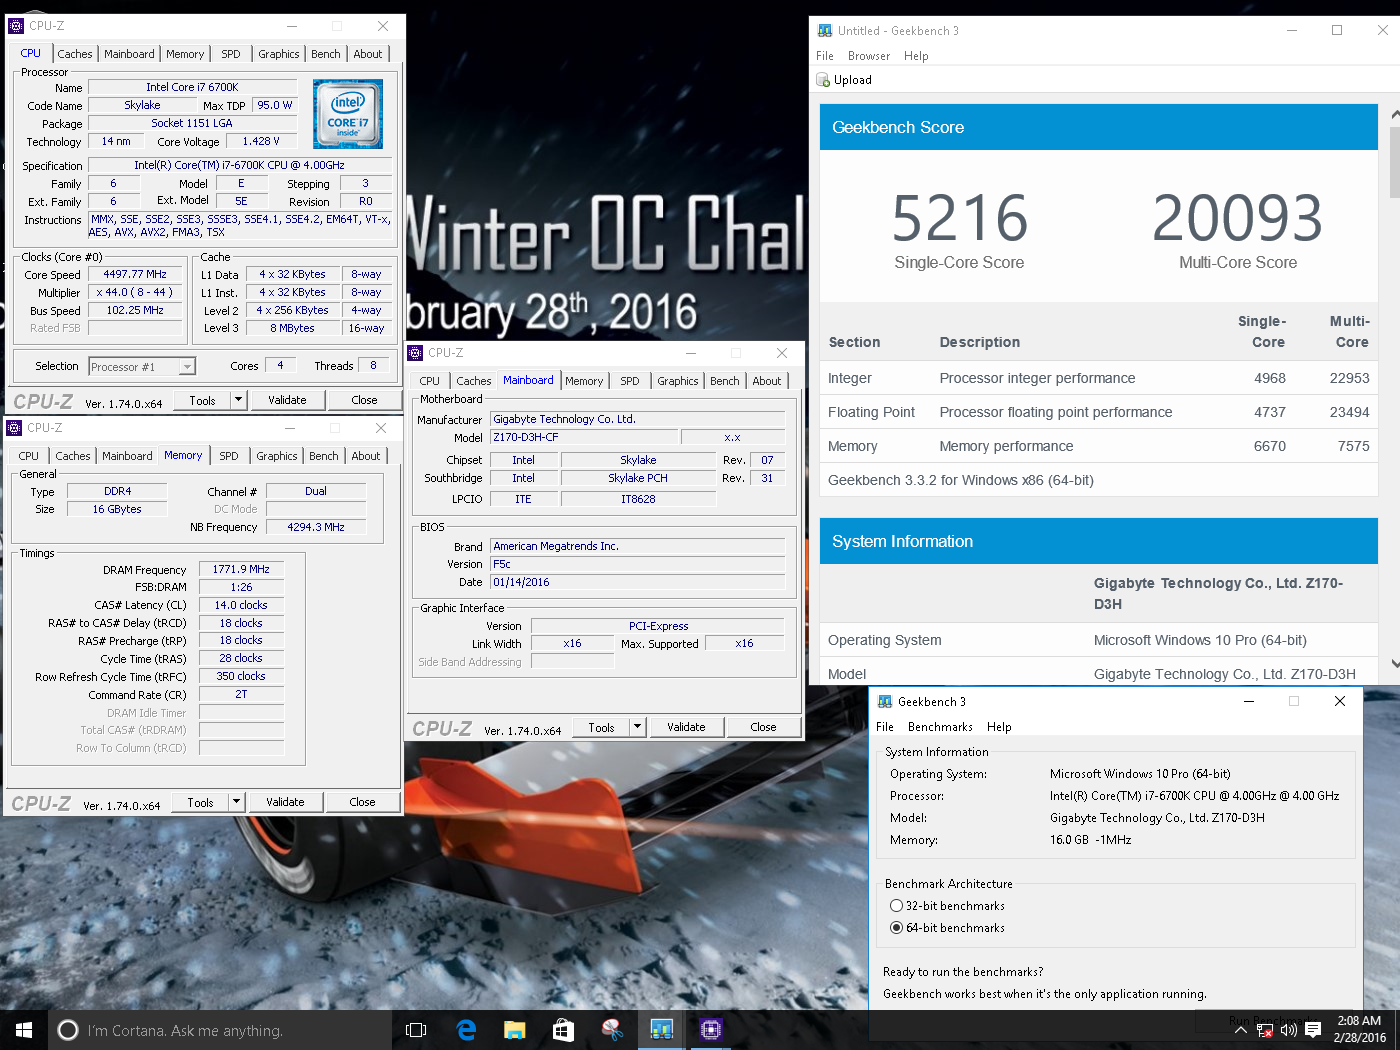Open the Windows Start menu
Viewport: 1400px width, 1050px height.
coord(24,1030)
